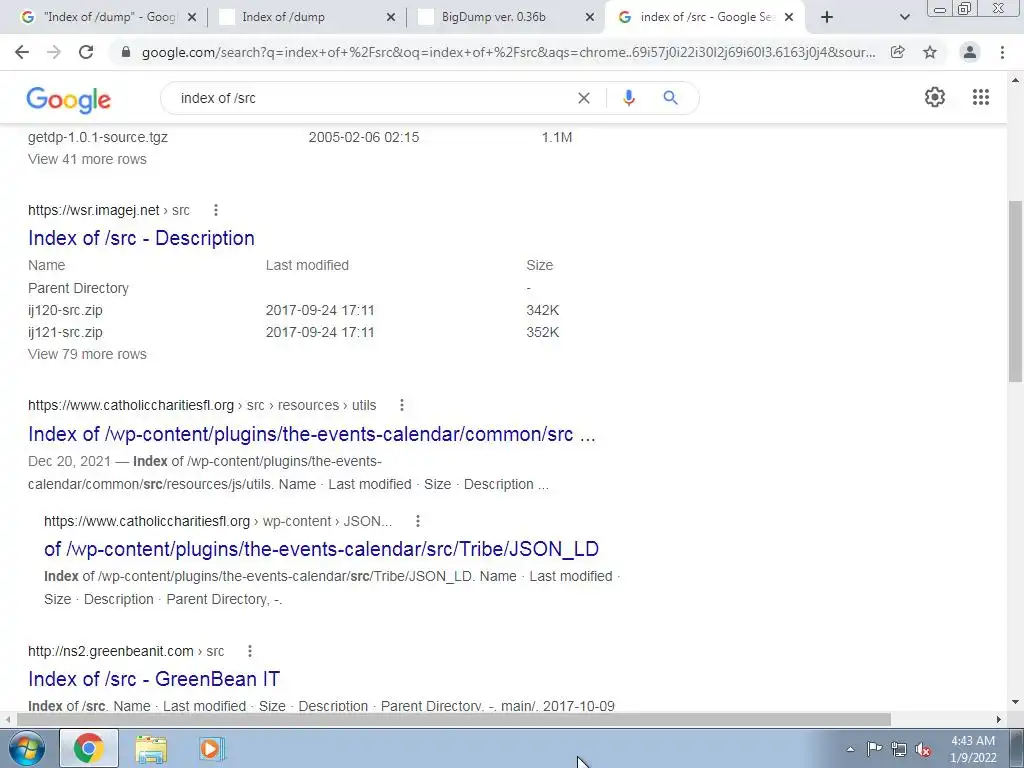Close the BigDump ver. 0.36b tab
Viewport: 1024px width, 768px height.
pyautogui.click(x=590, y=17)
